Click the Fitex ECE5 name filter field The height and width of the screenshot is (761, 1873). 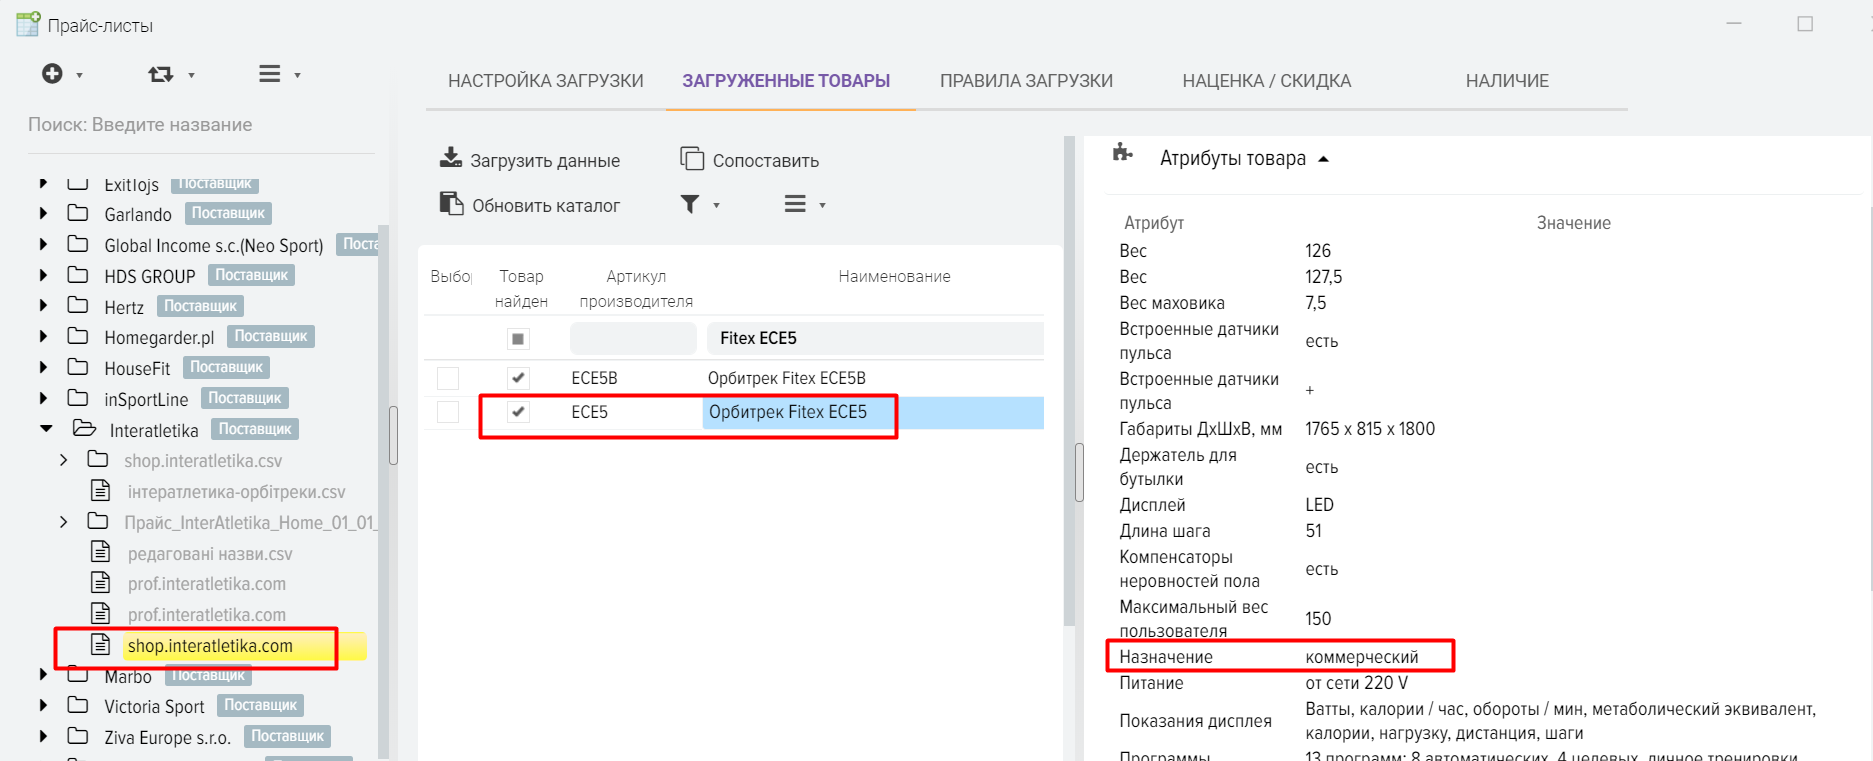[x=875, y=338]
